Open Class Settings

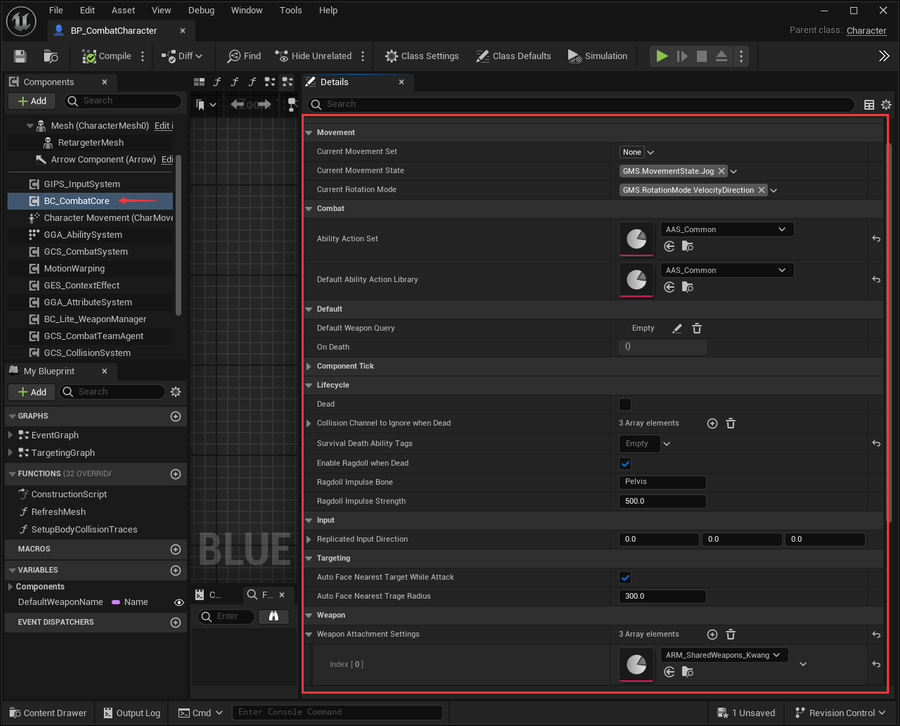422,56
